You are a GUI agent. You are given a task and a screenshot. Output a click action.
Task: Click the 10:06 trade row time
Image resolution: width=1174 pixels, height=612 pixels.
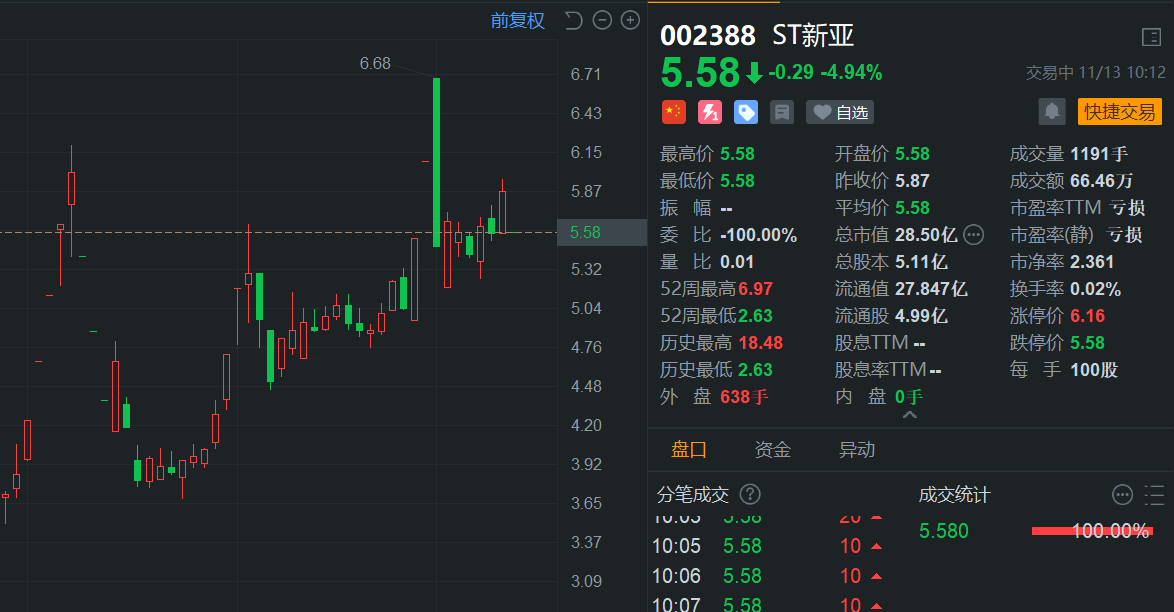pyautogui.click(x=676, y=576)
